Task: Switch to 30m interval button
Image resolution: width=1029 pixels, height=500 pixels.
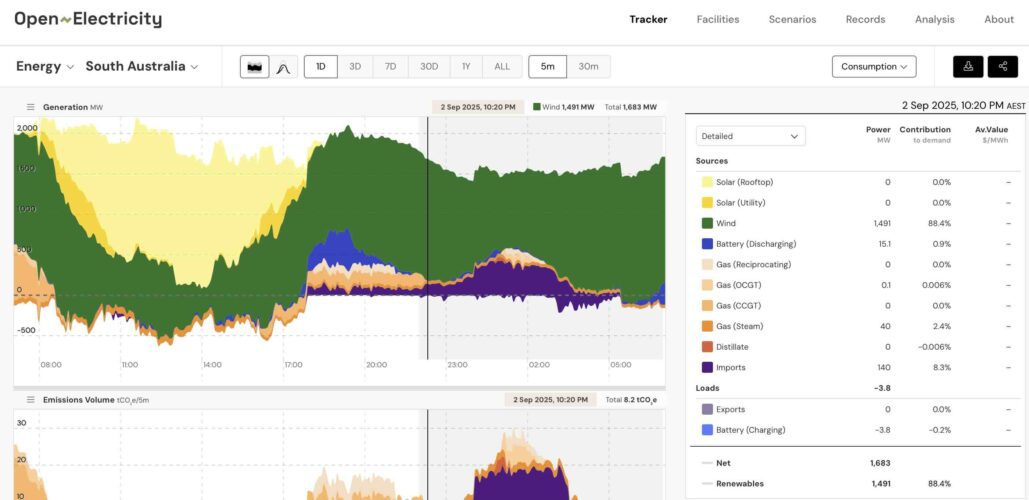Action: [589, 67]
